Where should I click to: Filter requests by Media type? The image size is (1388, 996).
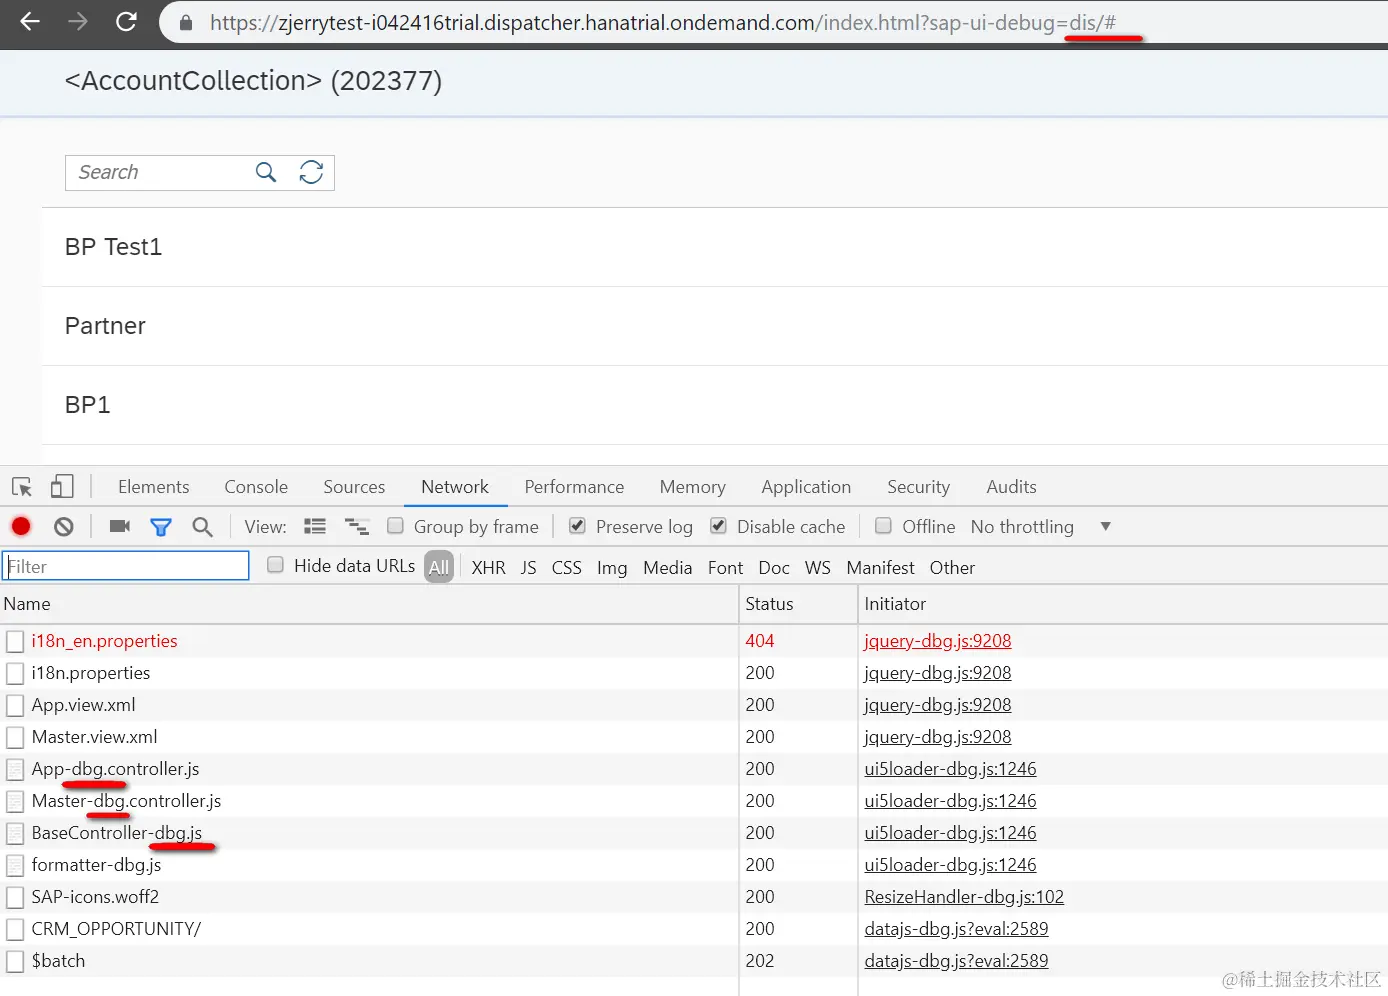pyautogui.click(x=667, y=568)
